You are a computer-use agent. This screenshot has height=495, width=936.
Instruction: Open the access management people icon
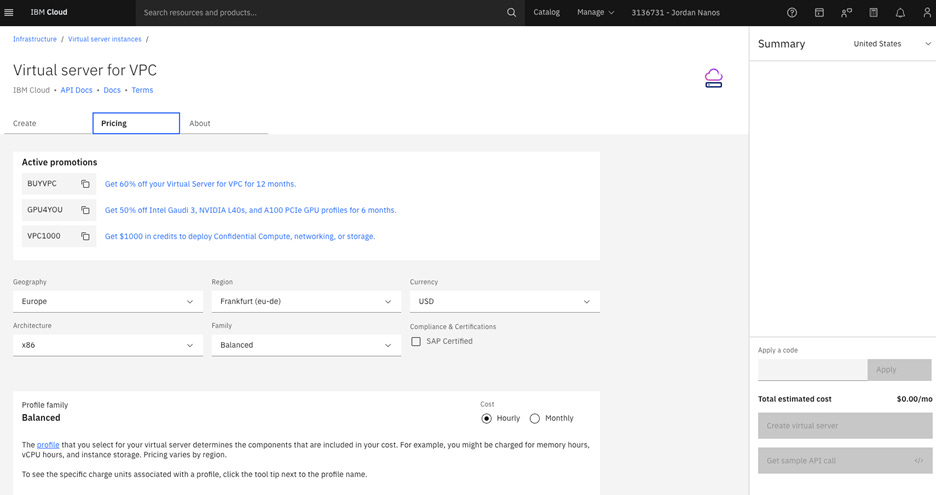point(846,13)
